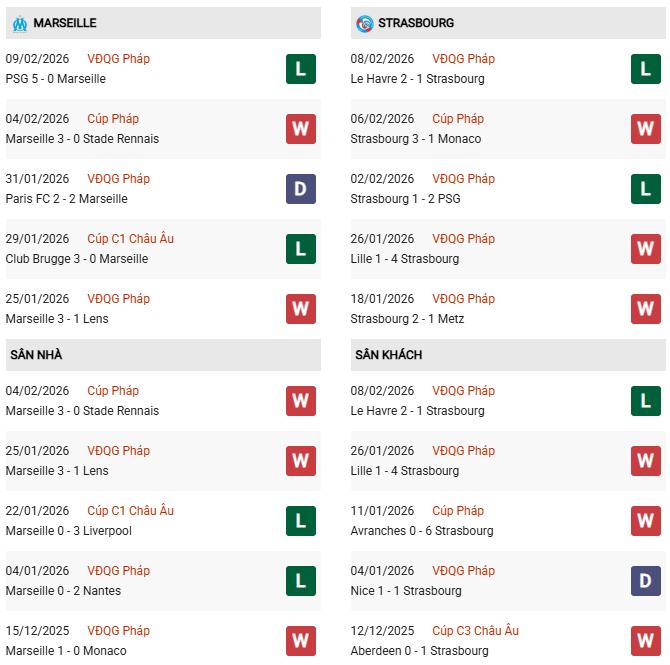670x665 pixels.
Task: Open Cúp C3 Châu Âu link for Aberdeen match
Action: (475, 631)
